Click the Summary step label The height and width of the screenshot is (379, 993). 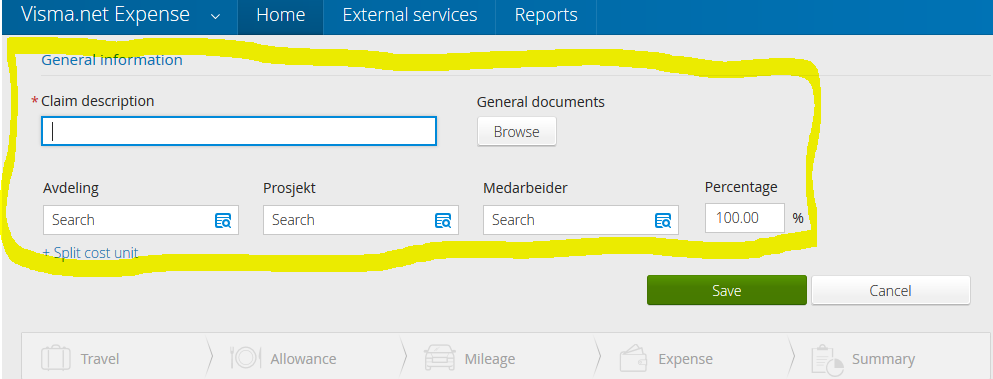click(x=883, y=359)
